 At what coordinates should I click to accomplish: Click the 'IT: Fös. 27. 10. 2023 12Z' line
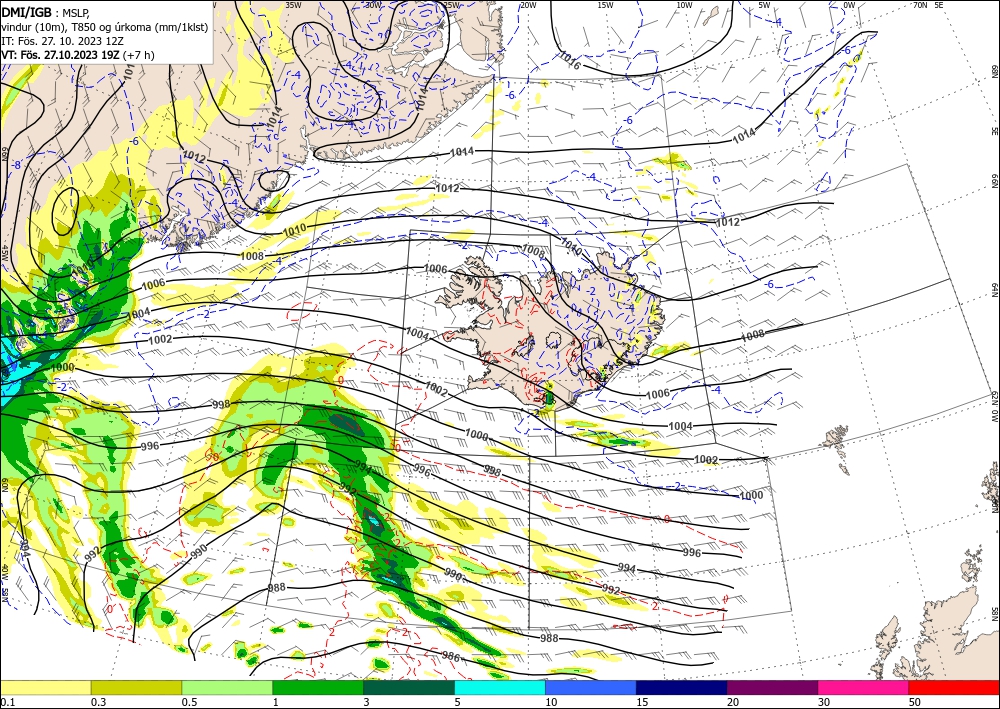coord(62,41)
